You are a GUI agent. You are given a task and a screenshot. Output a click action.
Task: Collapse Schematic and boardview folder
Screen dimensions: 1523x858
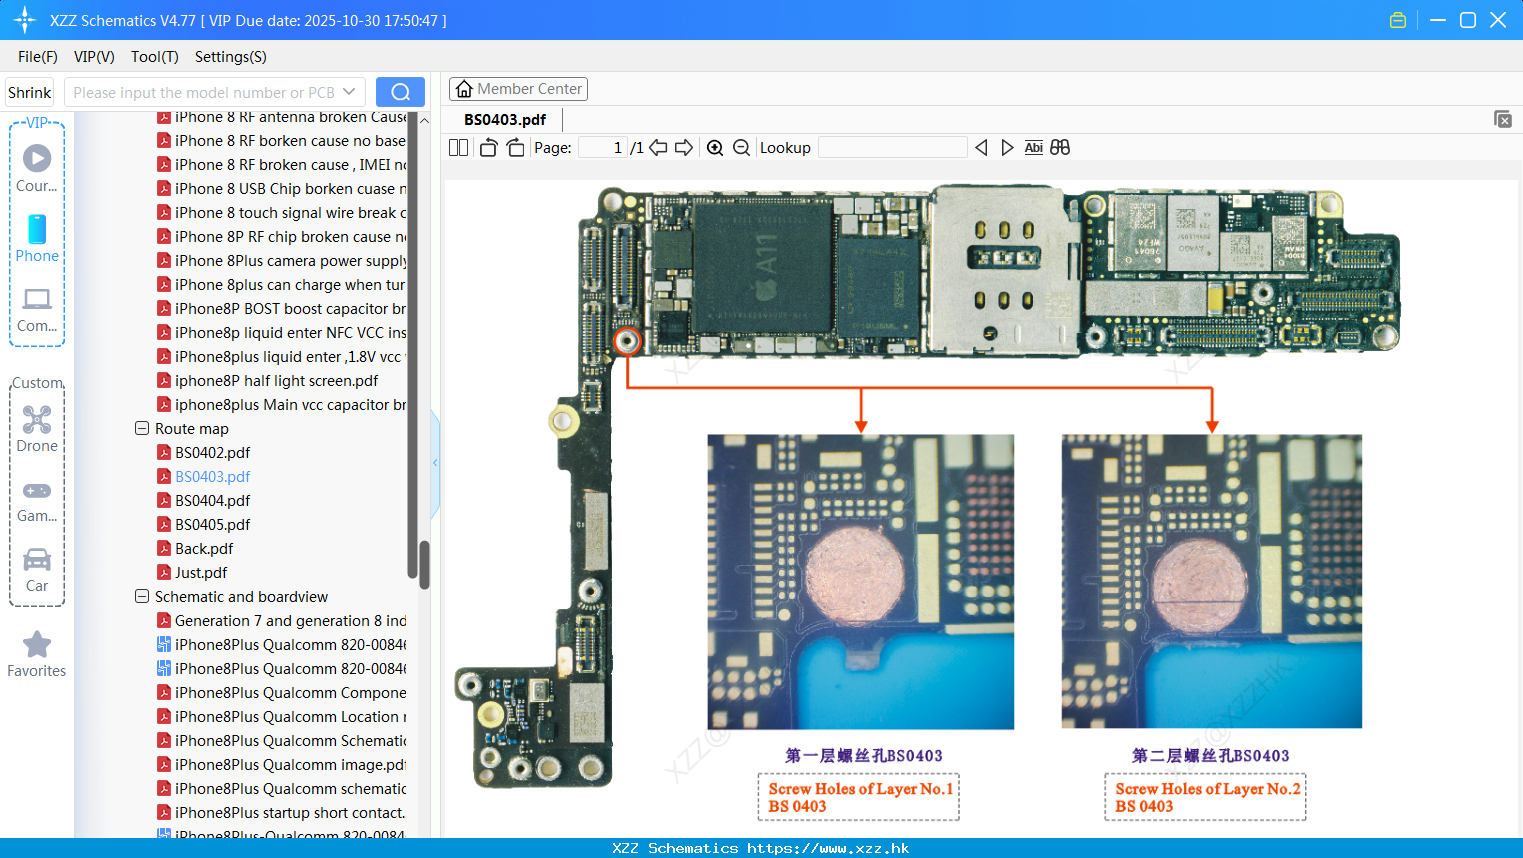point(142,596)
